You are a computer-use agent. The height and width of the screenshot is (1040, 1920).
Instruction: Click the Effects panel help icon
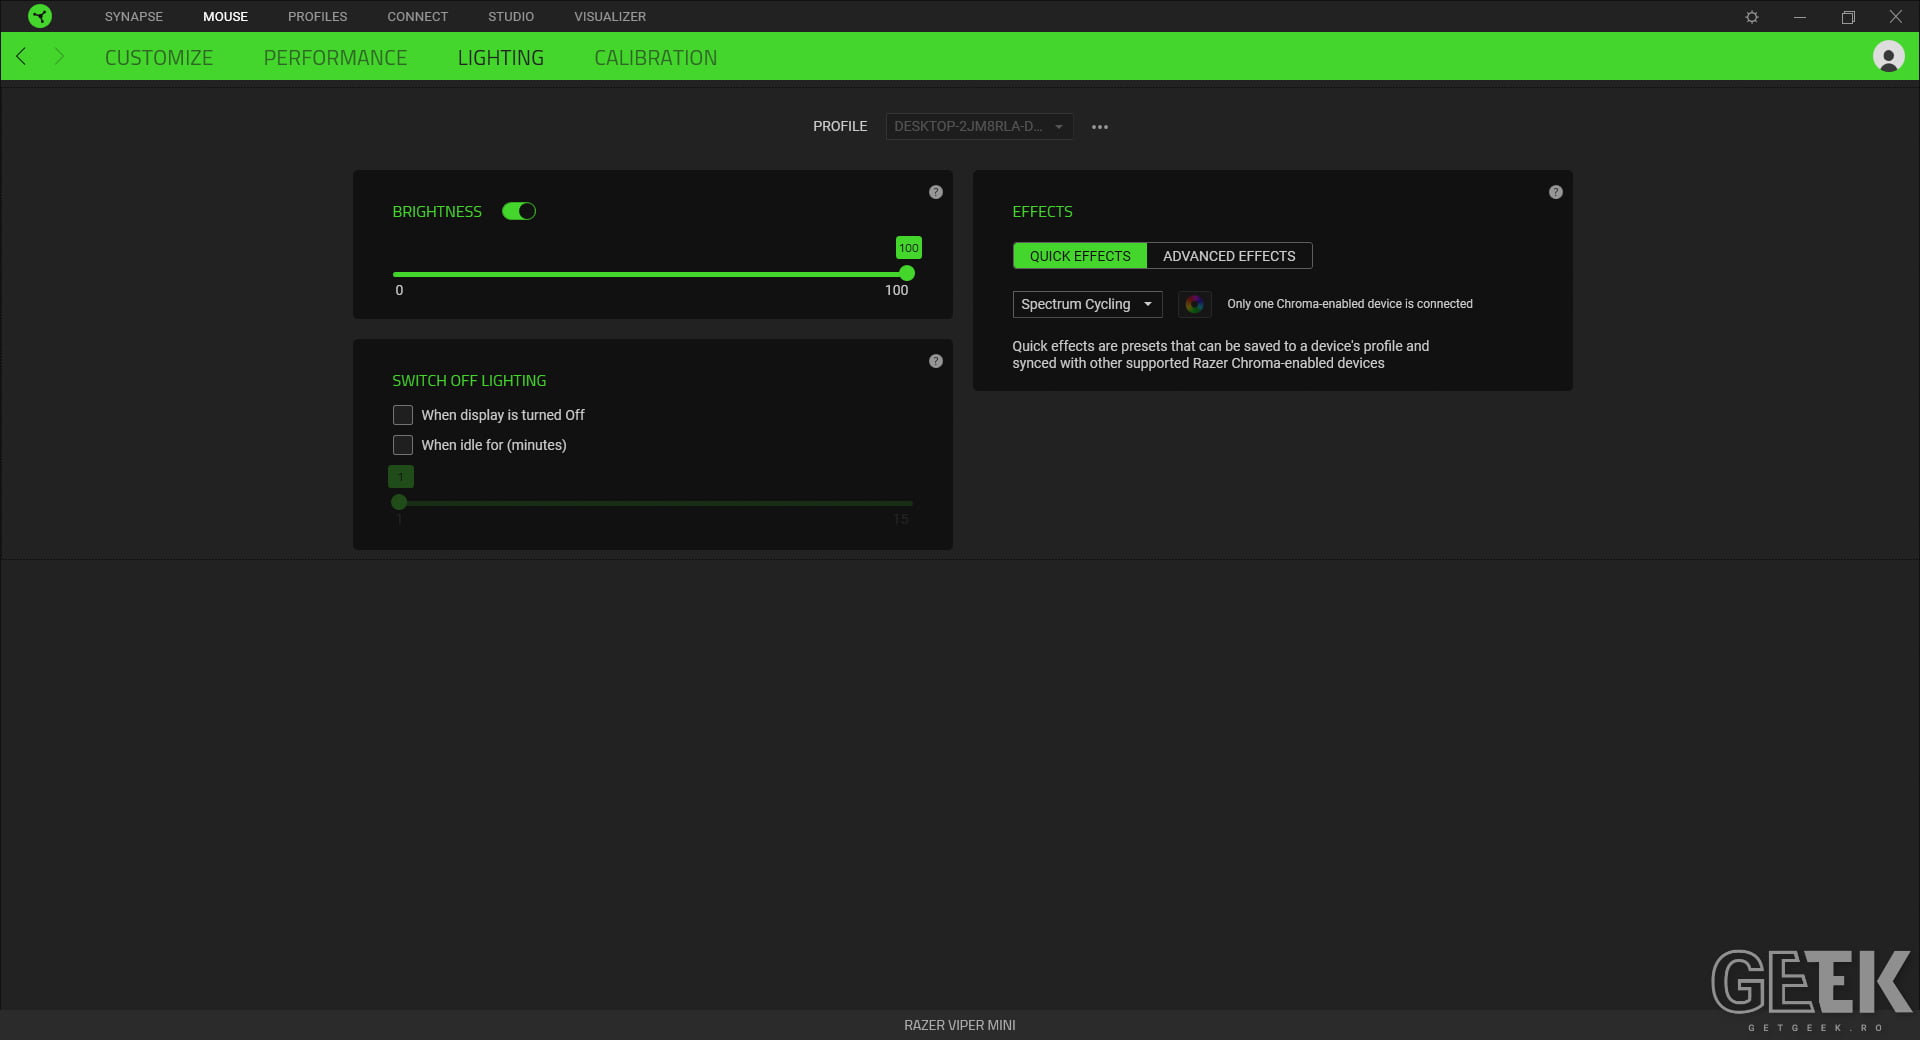point(1556,192)
